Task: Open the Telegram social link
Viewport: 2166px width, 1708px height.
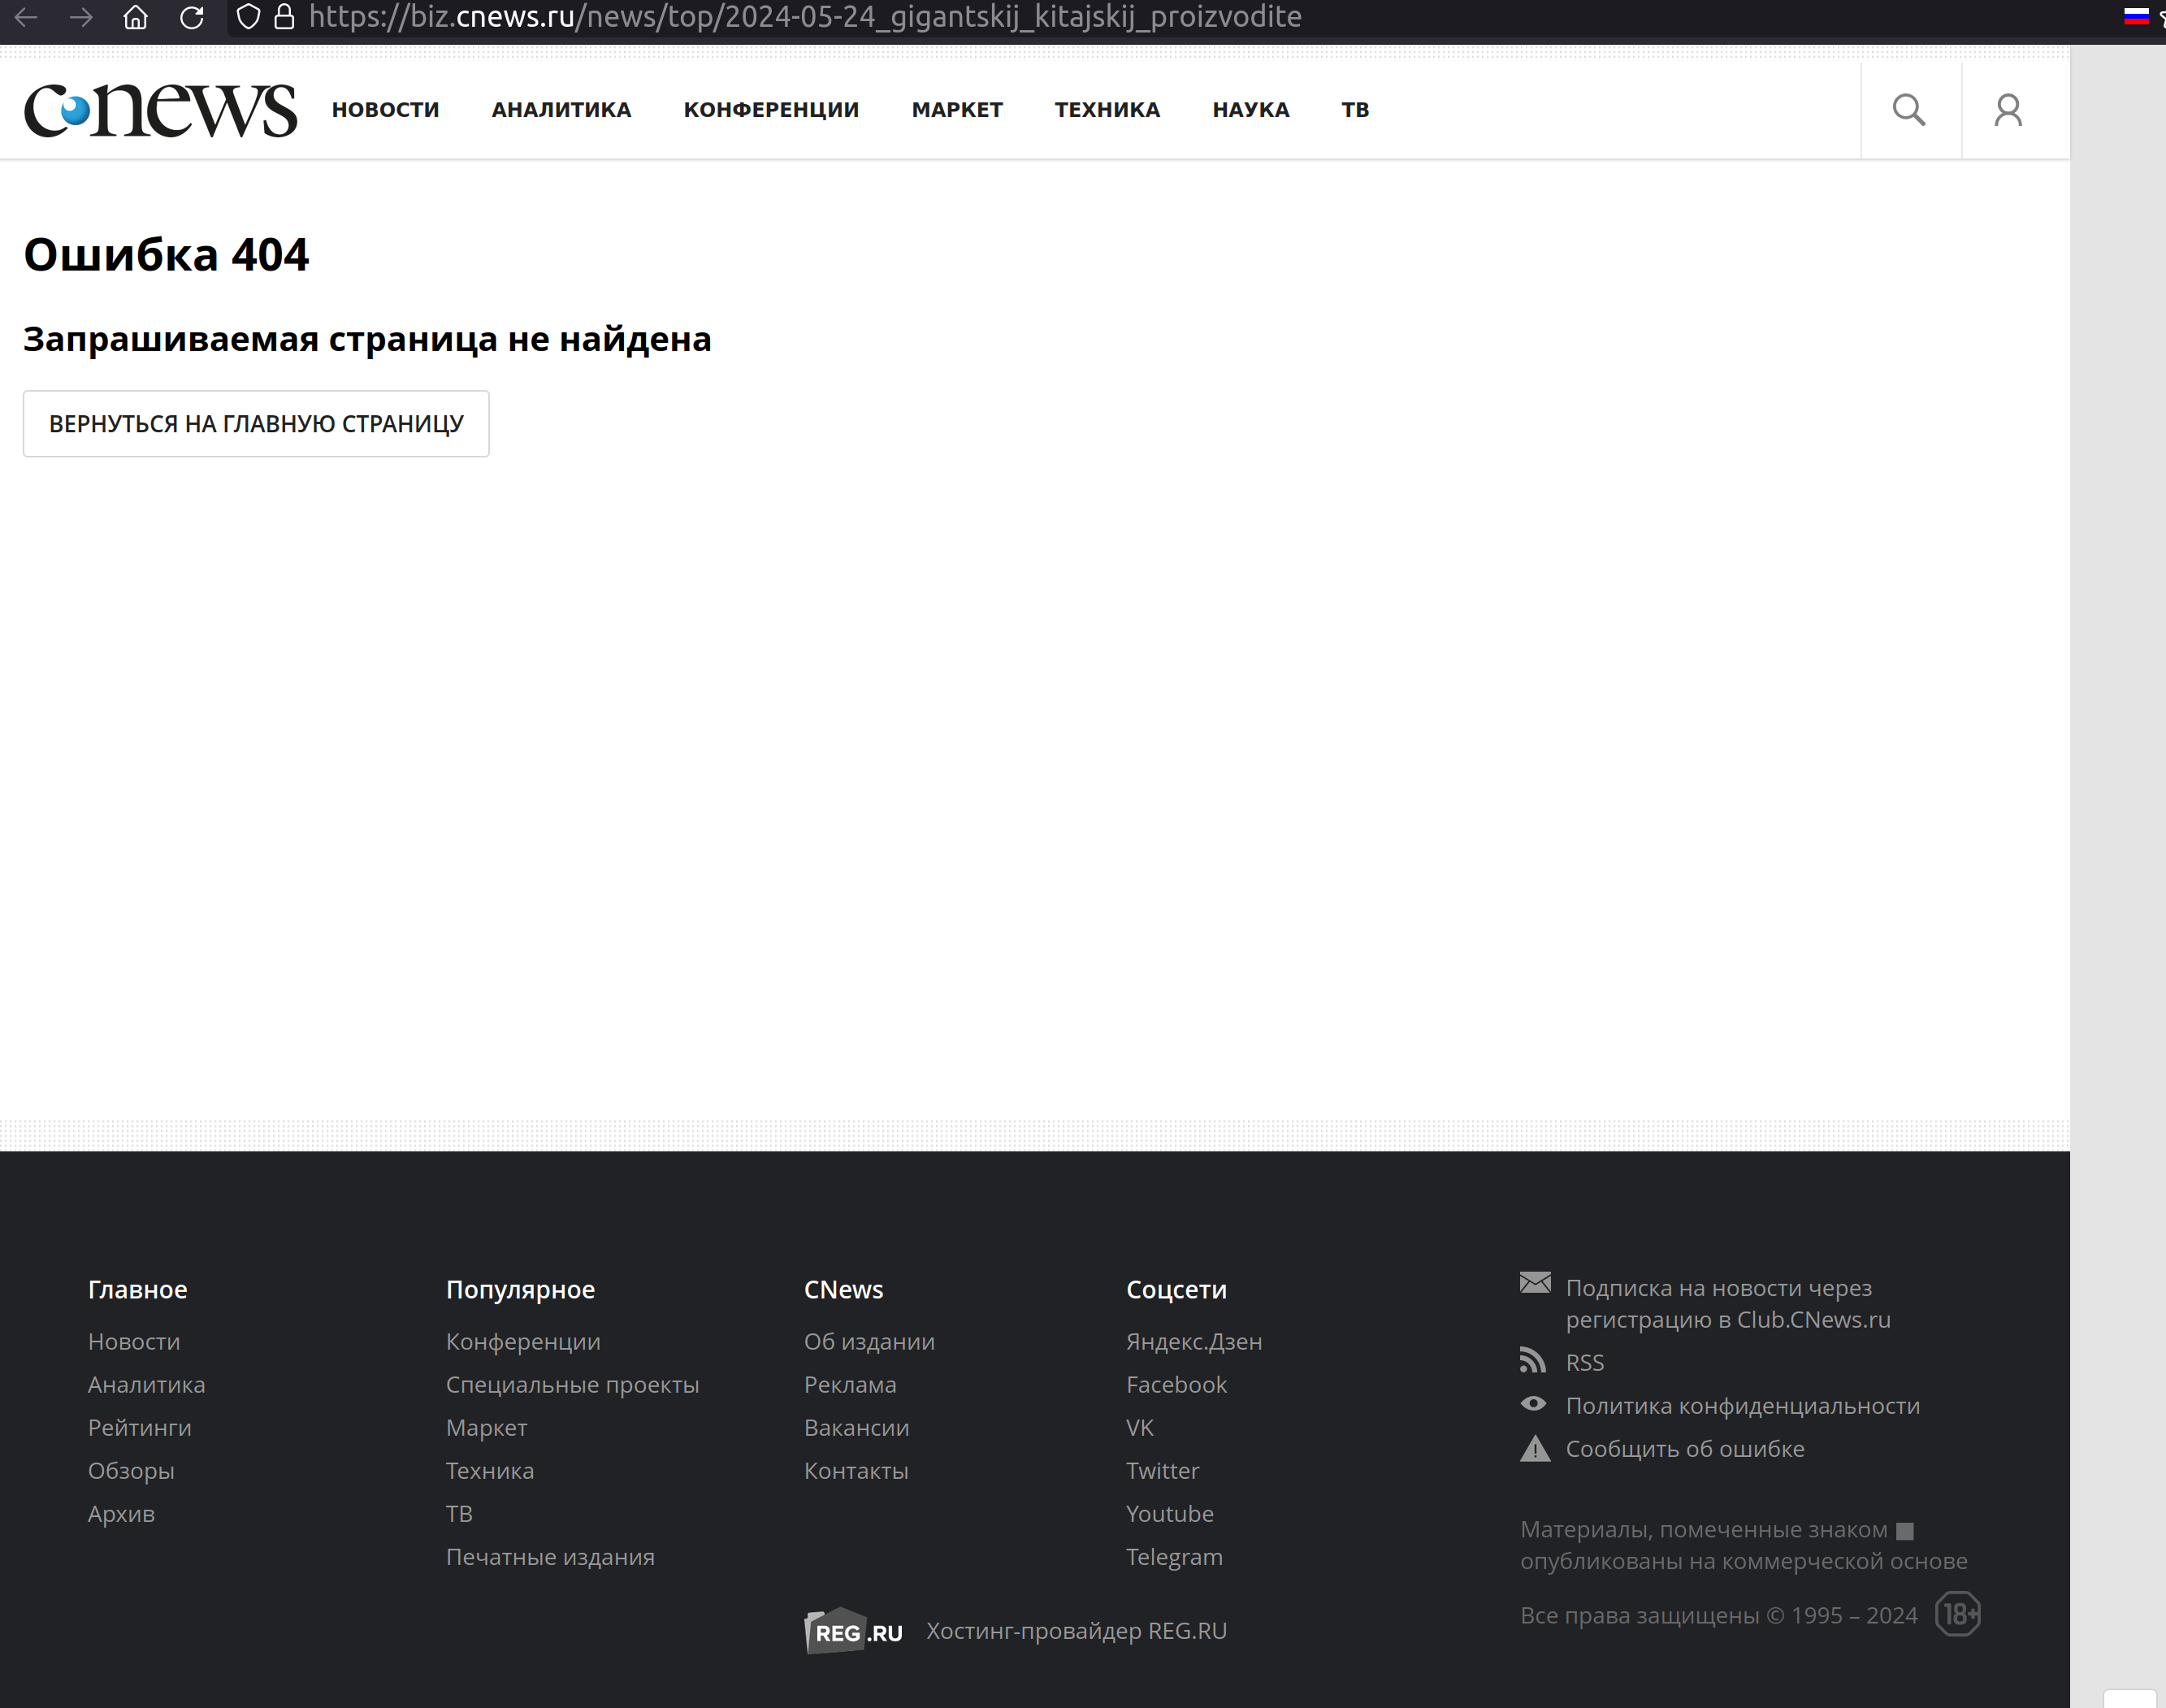Action: pos(1174,1556)
